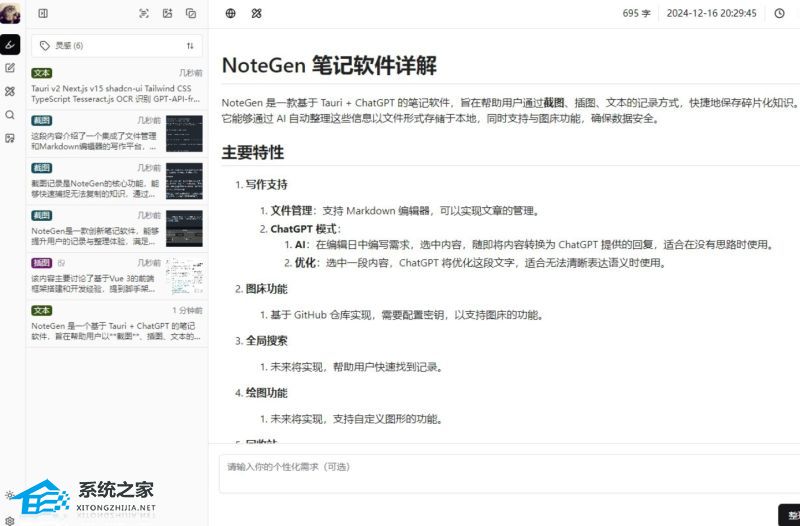Viewport: 800px width, 526px height.
Task: Click the tag icon beside 灵感
Action: pyautogui.click(x=44, y=46)
